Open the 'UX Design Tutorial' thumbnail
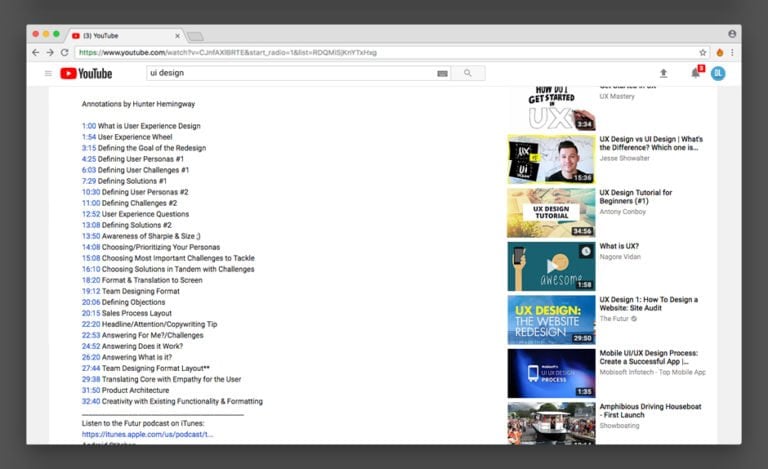The image size is (768, 469). click(x=552, y=213)
